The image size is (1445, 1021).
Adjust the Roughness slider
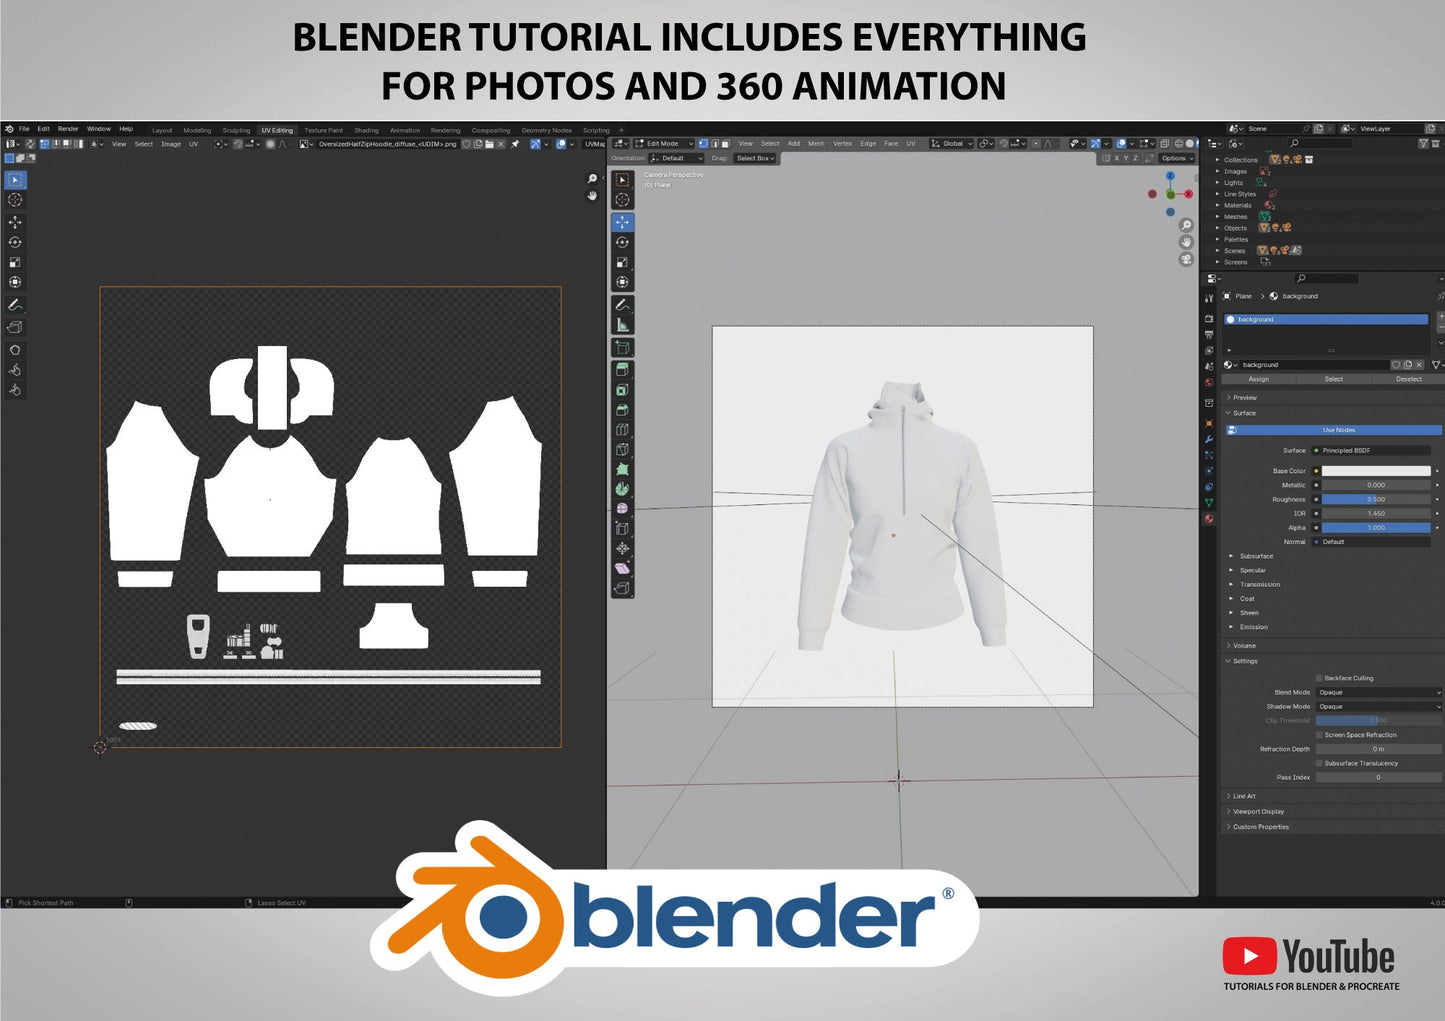[x=1376, y=499]
